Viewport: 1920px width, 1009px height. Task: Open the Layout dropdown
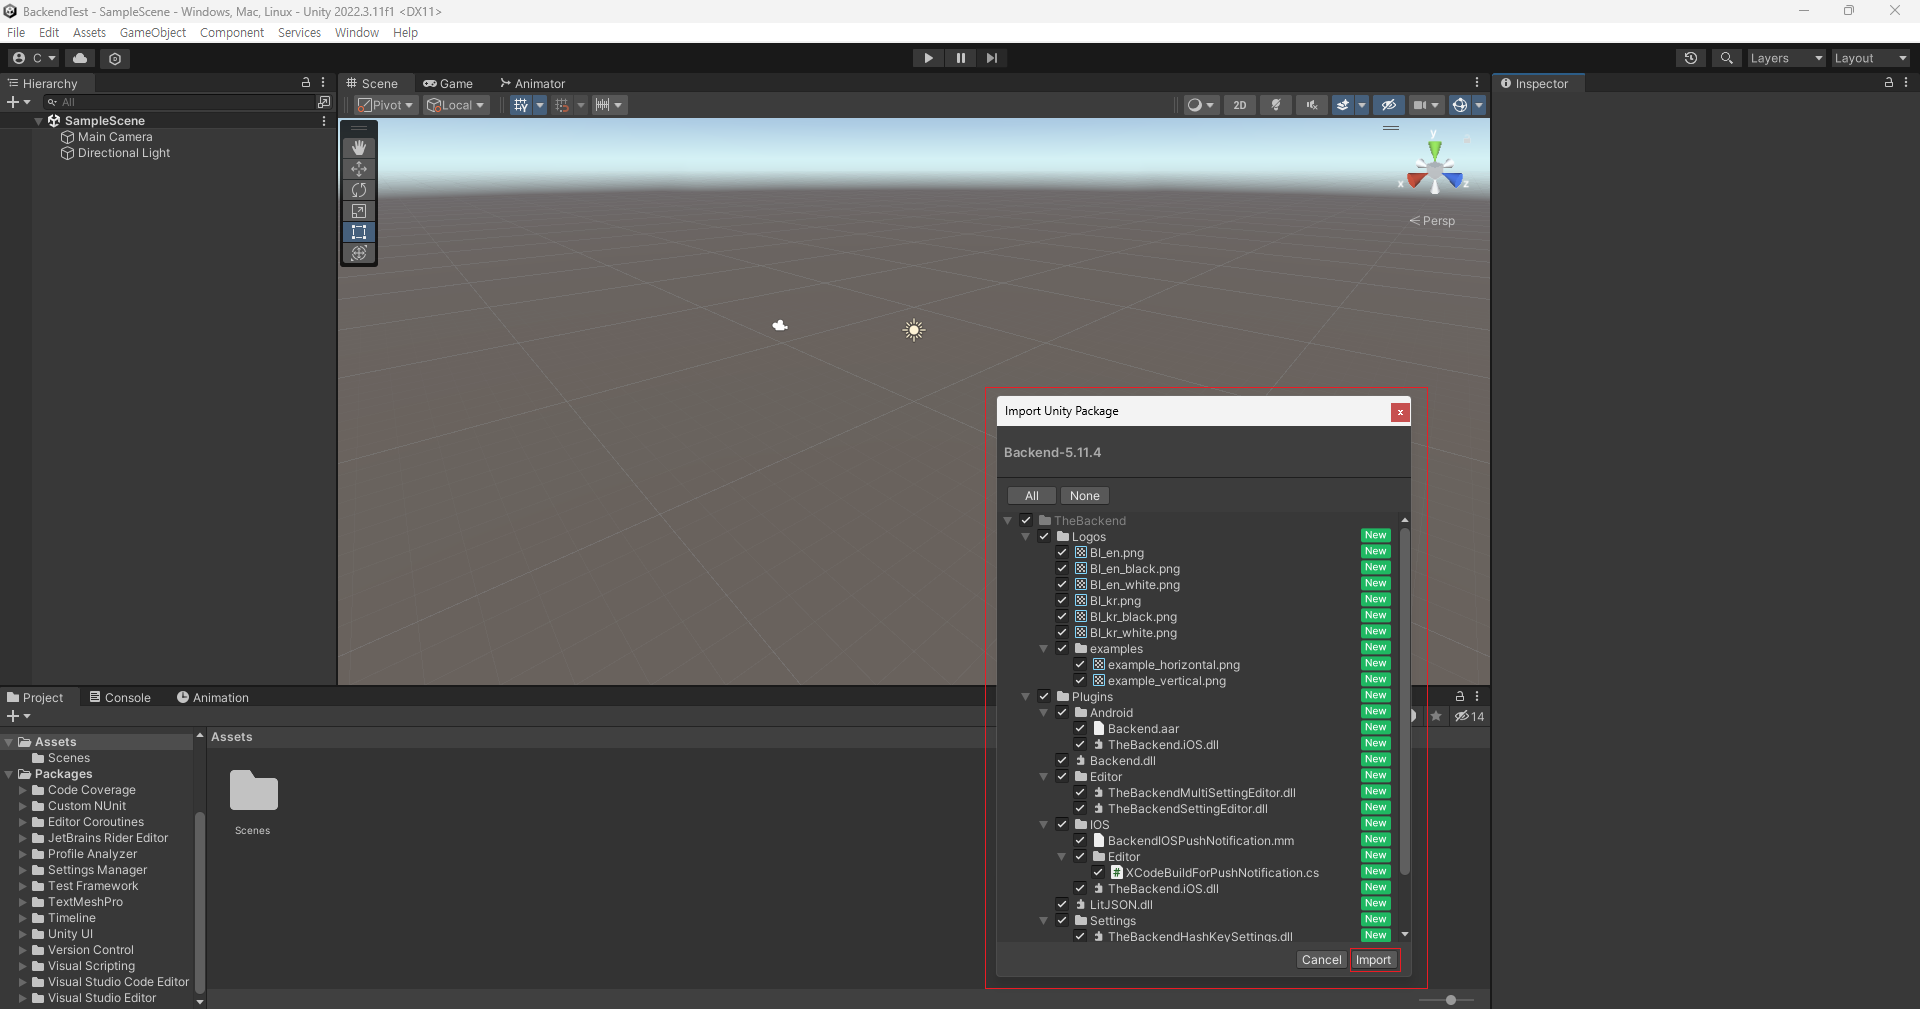click(1870, 58)
